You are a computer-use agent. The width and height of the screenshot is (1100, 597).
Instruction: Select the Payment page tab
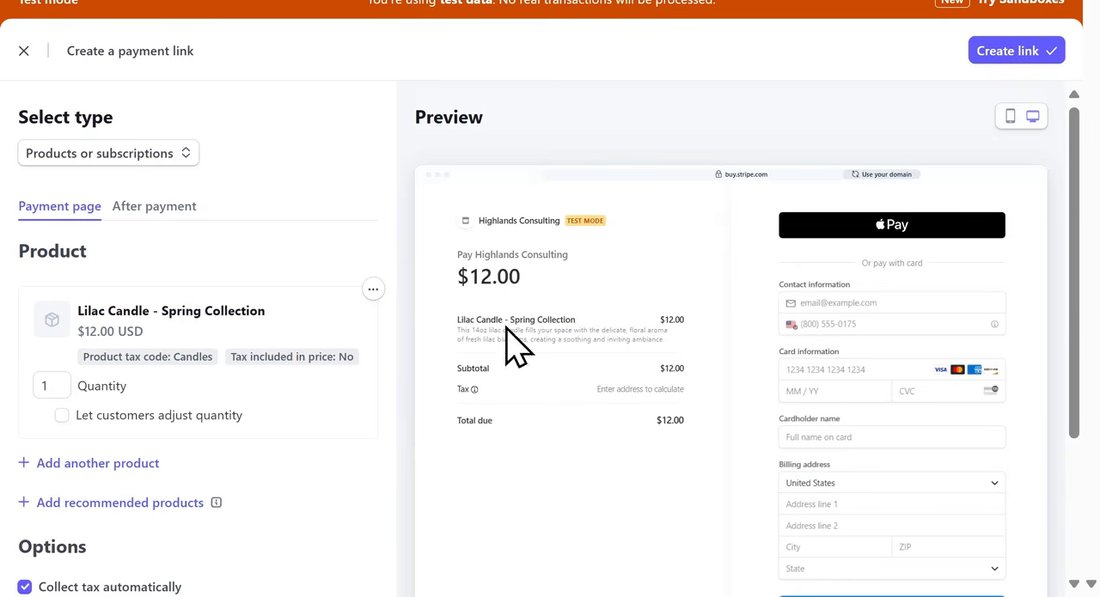60,206
